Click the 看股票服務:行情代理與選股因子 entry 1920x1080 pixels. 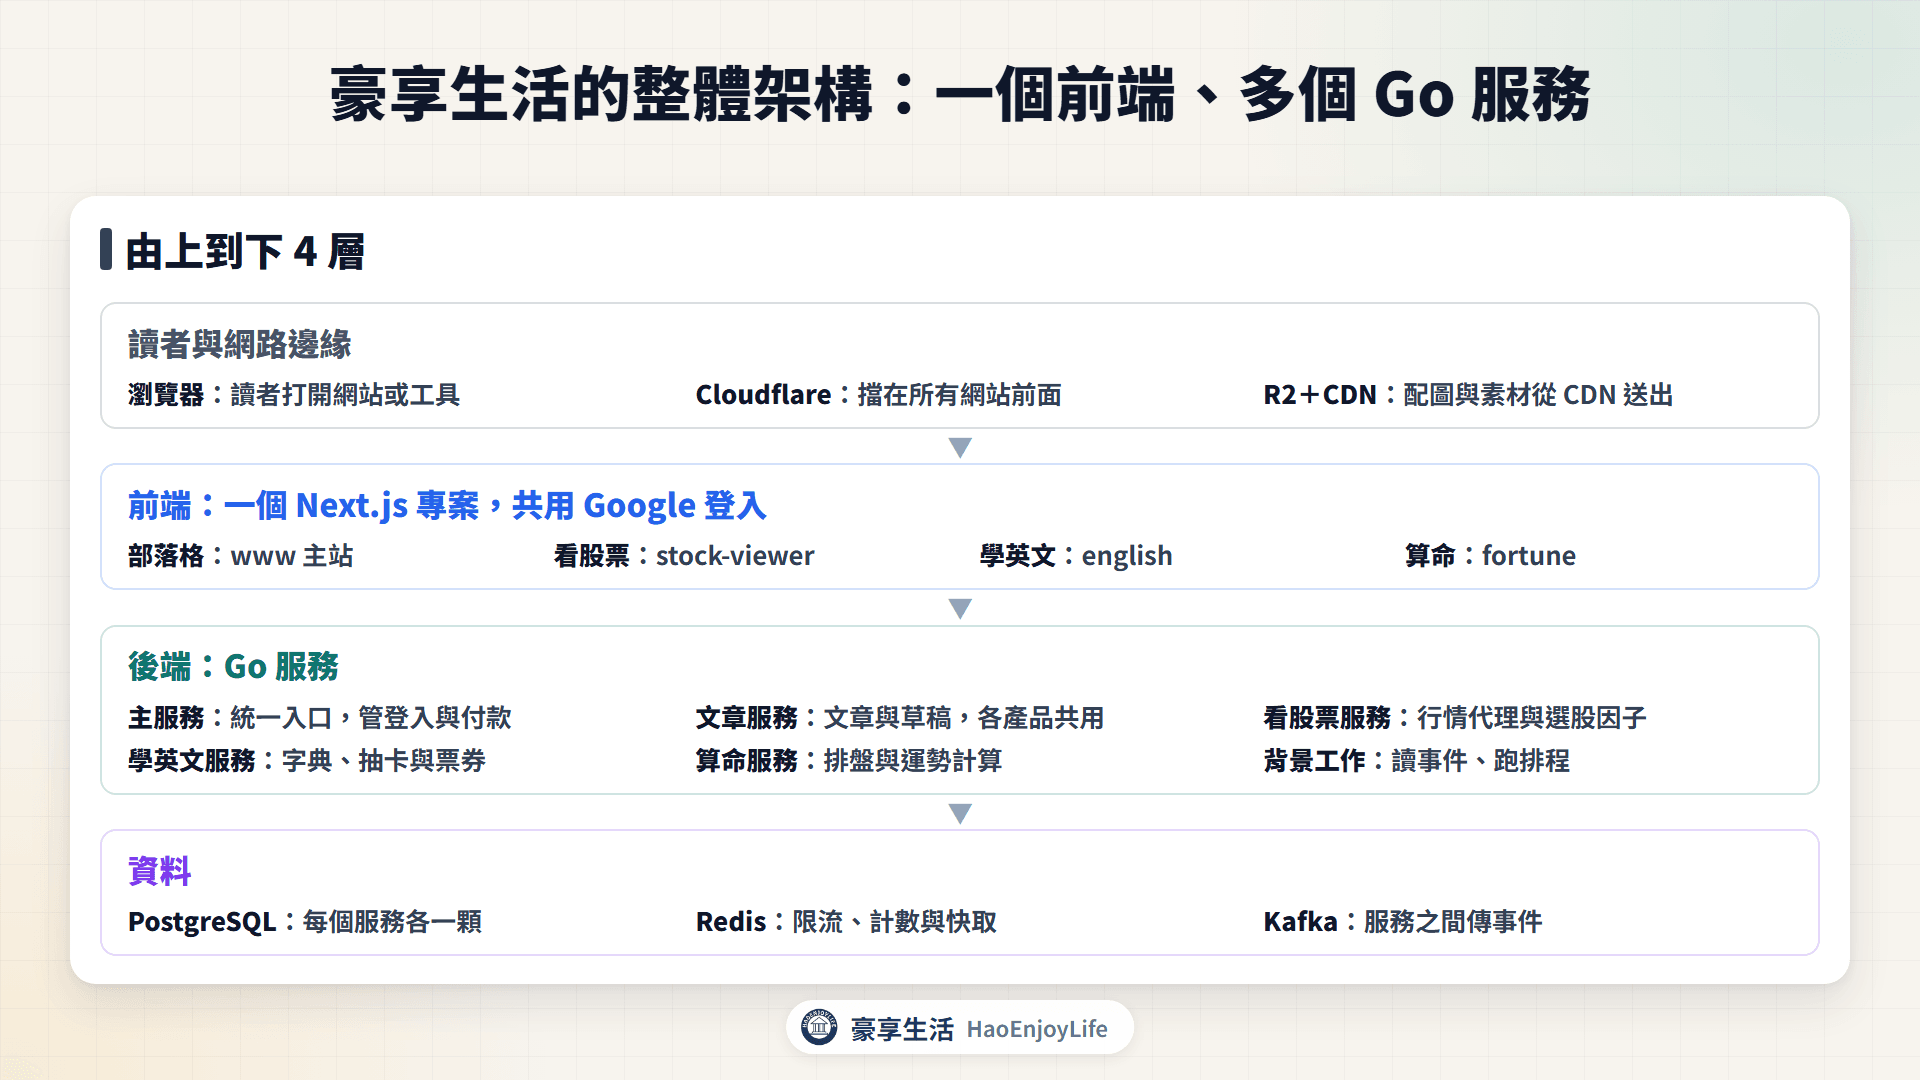click(x=1455, y=718)
